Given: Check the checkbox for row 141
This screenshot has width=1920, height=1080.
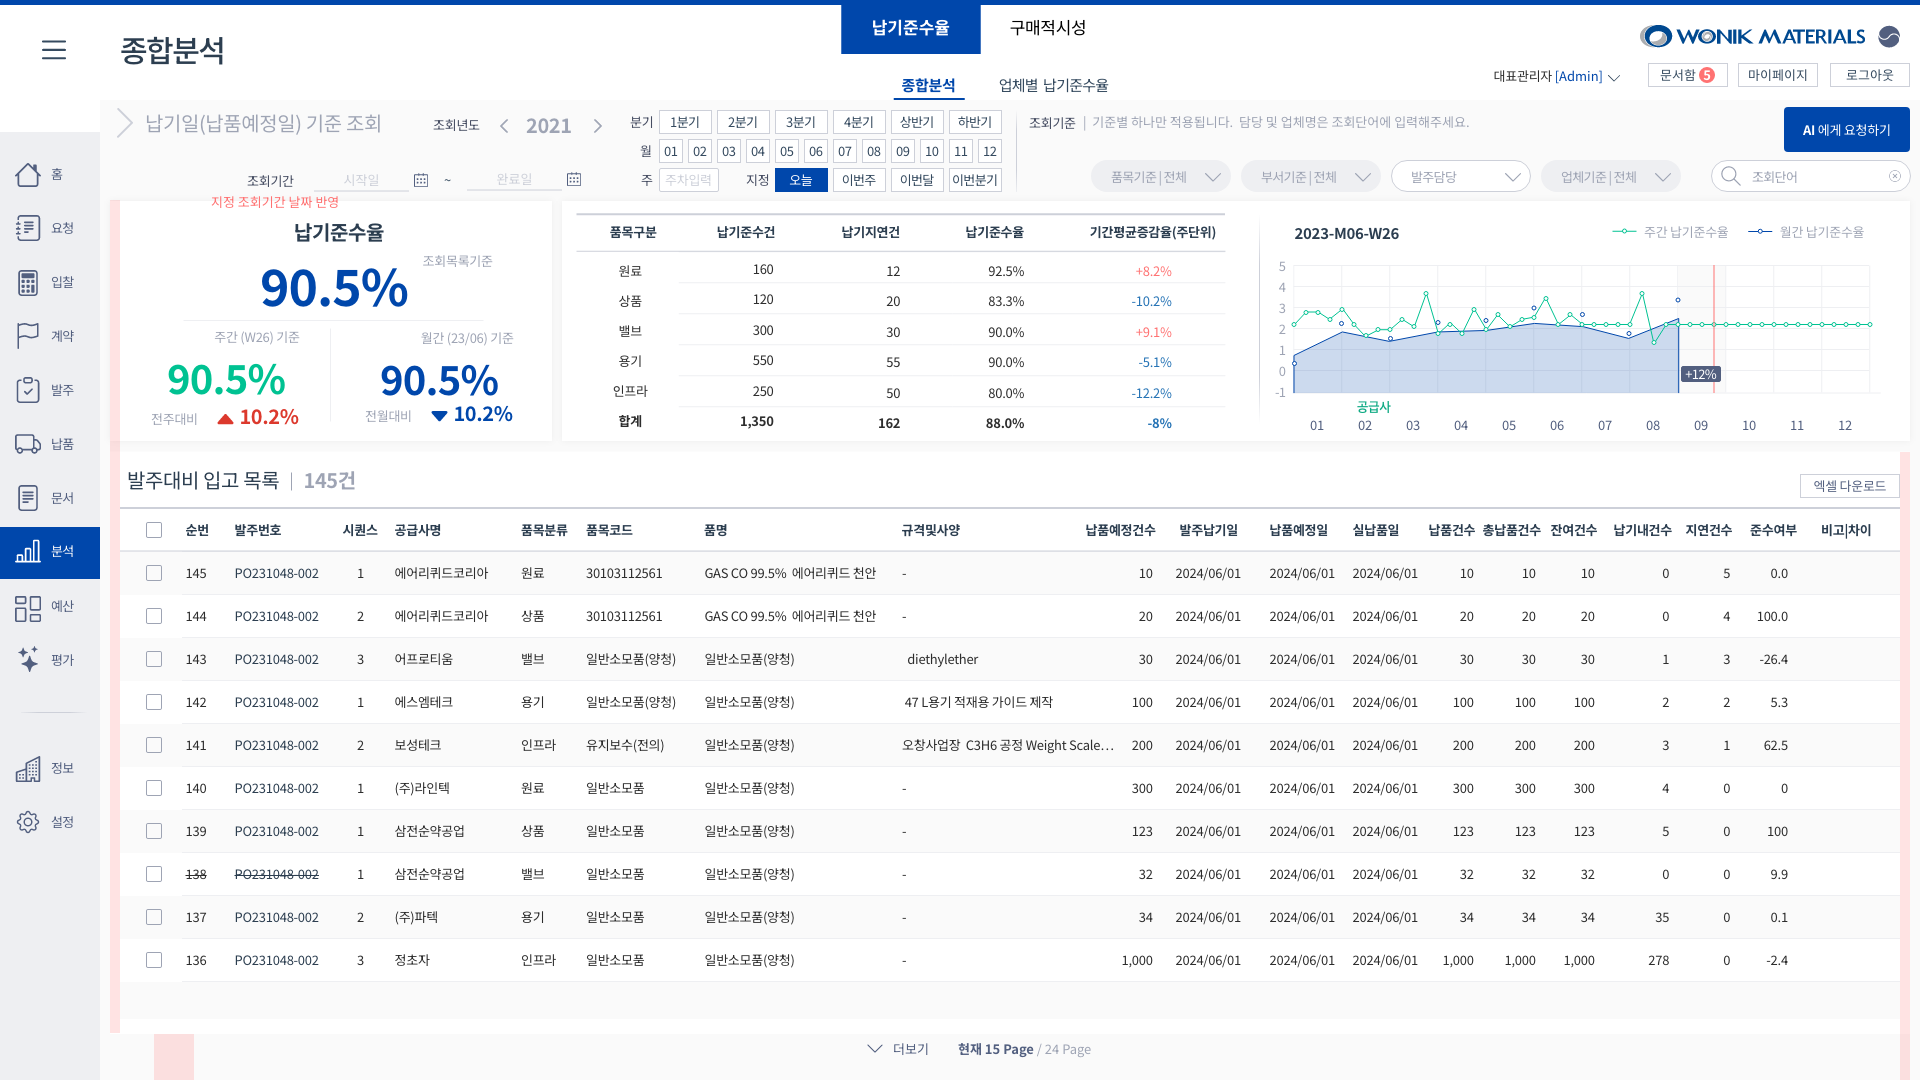Looking at the screenshot, I should pyautogui.click(x=154, y=745).
